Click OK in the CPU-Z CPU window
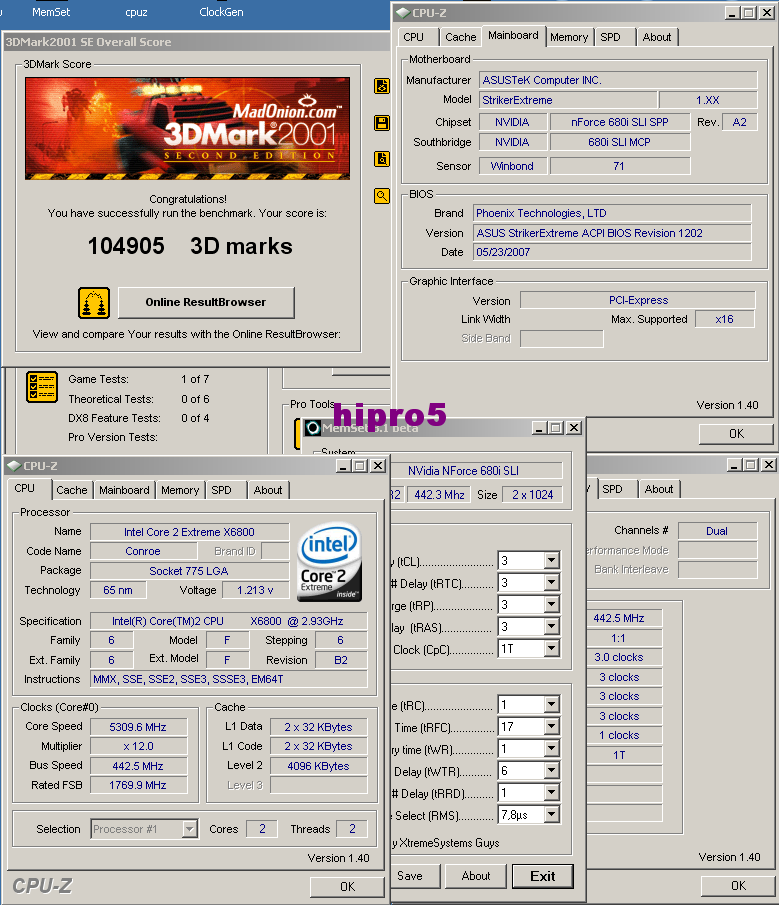The width and height of the screenshot is (779, 905). coord(347,887)
